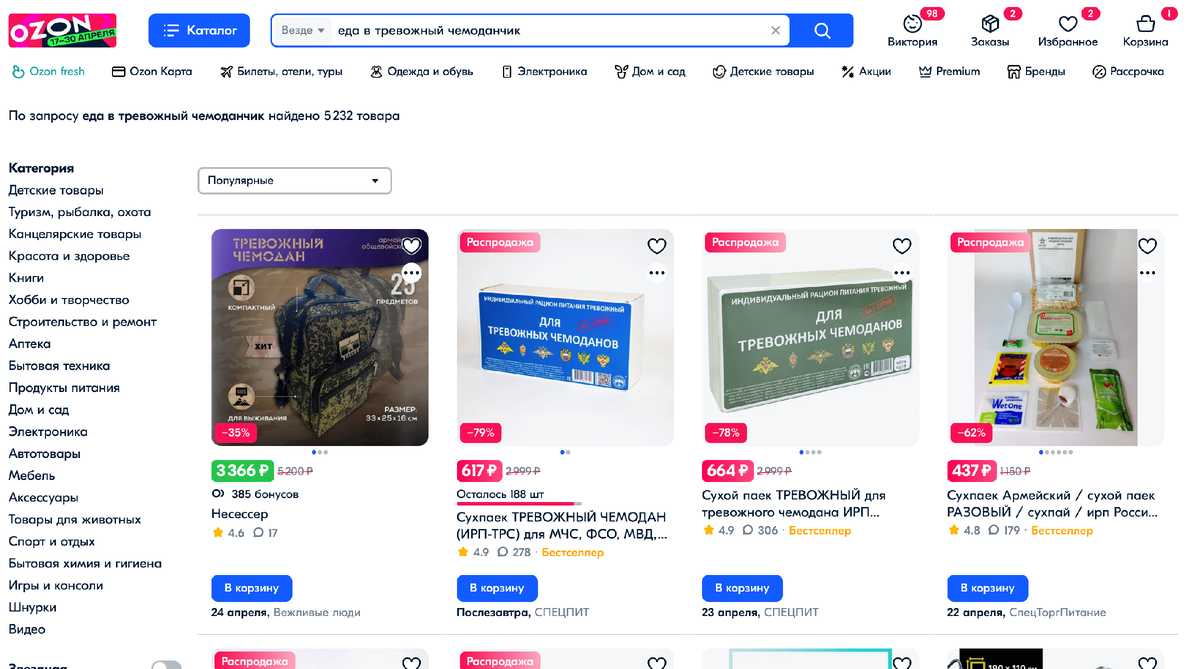Open Premium section
The width and height of the screenshot is (1200, 669).
click(x=949, y=71)
